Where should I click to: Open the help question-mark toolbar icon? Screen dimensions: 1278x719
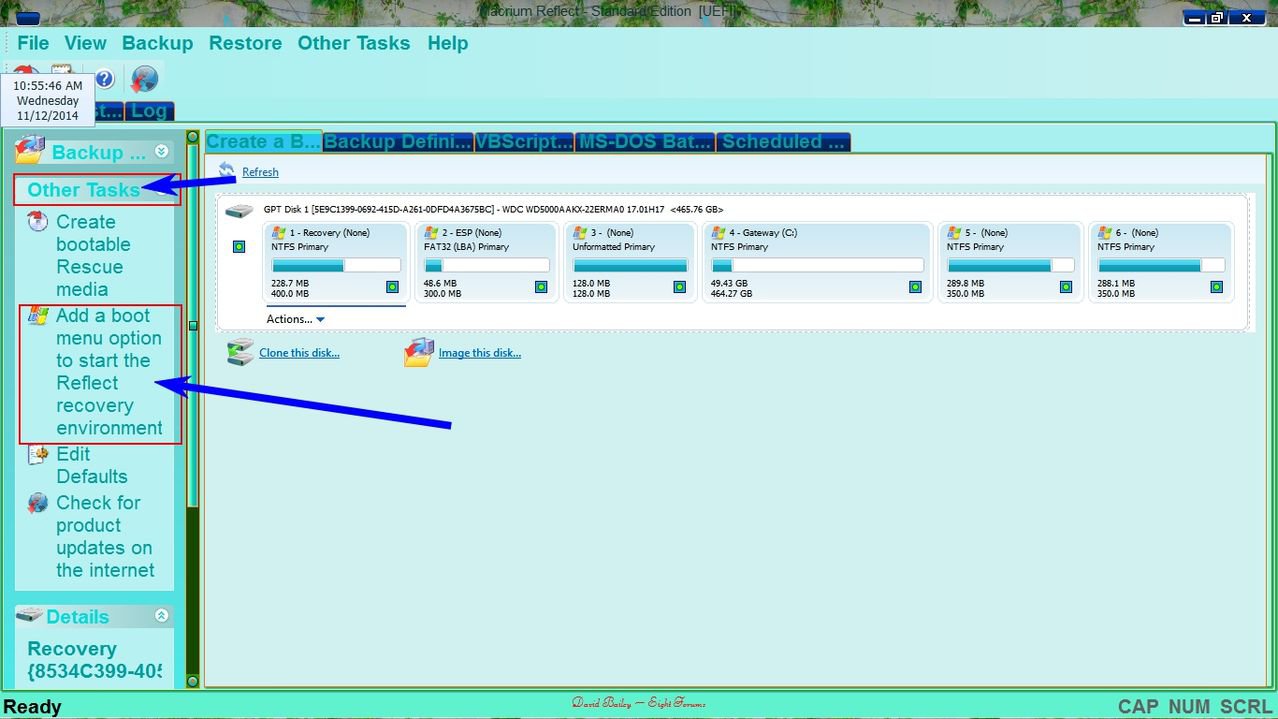(x=104, y=79)
